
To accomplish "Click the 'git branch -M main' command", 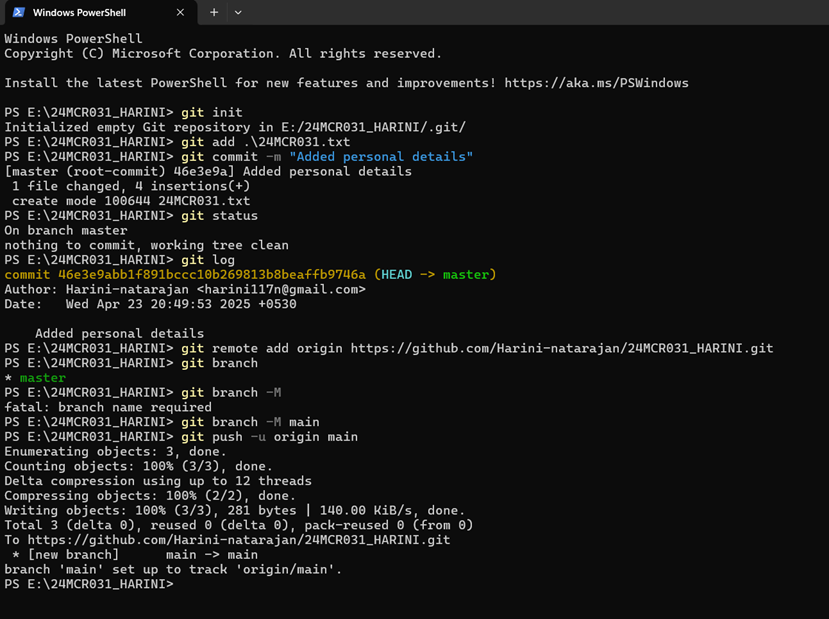I will tap(250, 422).
